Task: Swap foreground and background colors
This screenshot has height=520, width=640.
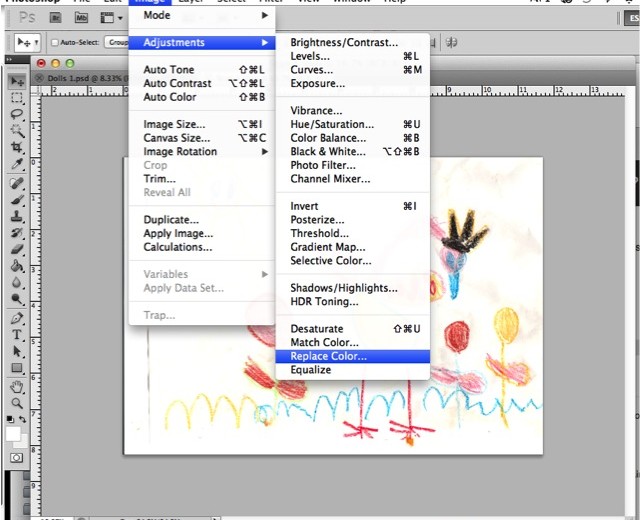Action: point(23,419)
